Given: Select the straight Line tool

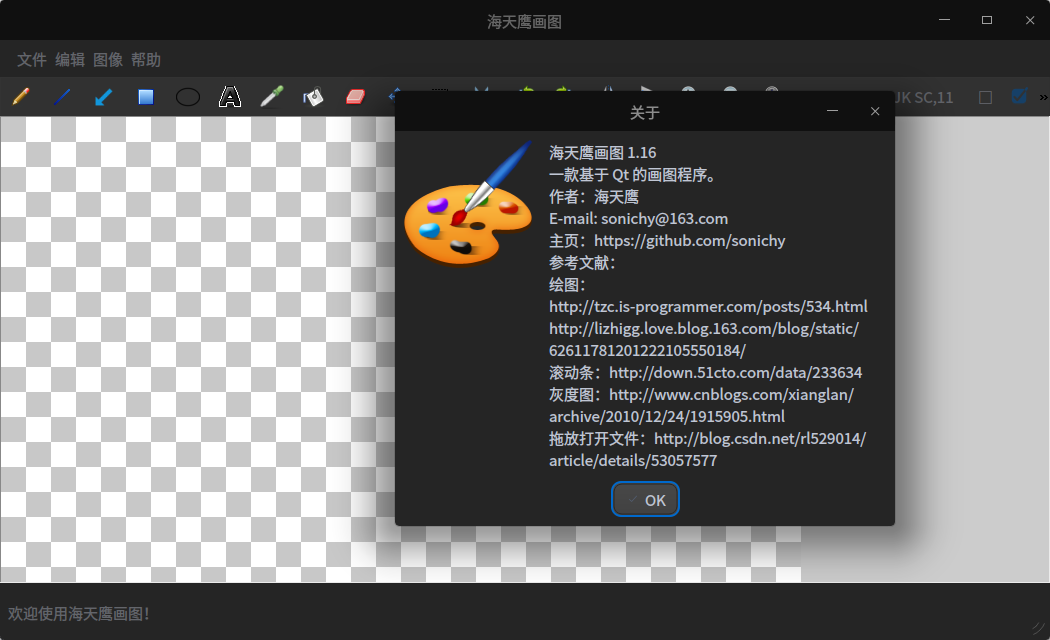Looking at the screenshot, I should pos(62,97).
